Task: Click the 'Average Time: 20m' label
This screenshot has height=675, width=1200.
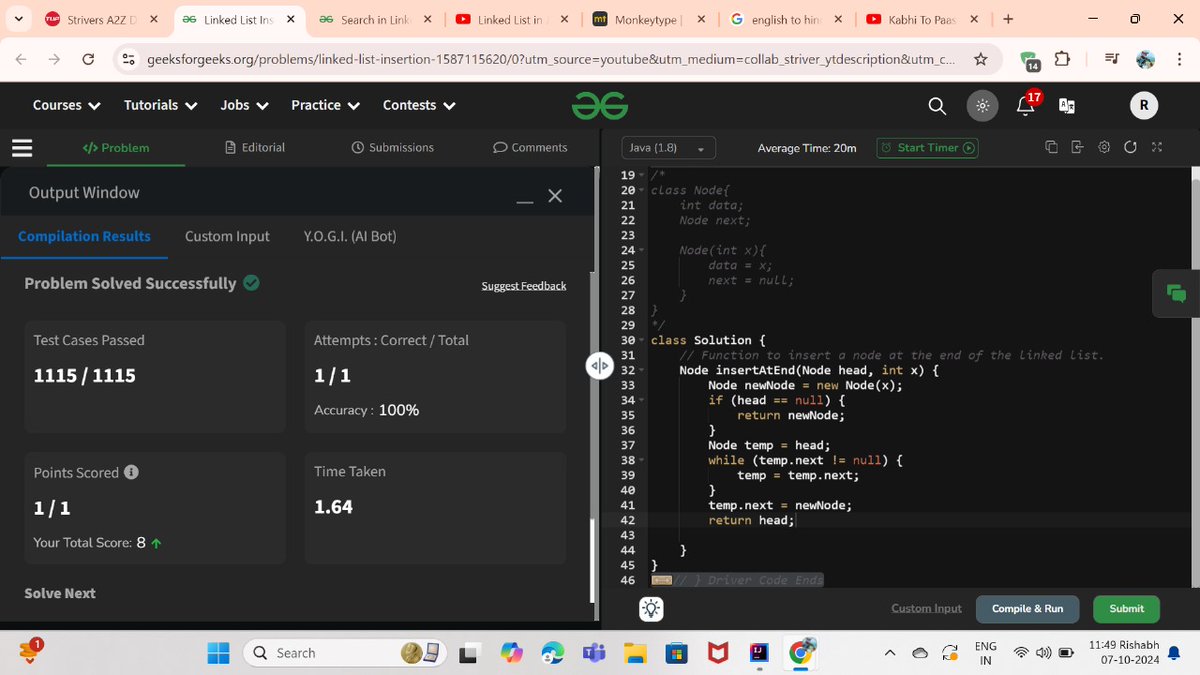Action: [807, 148]
